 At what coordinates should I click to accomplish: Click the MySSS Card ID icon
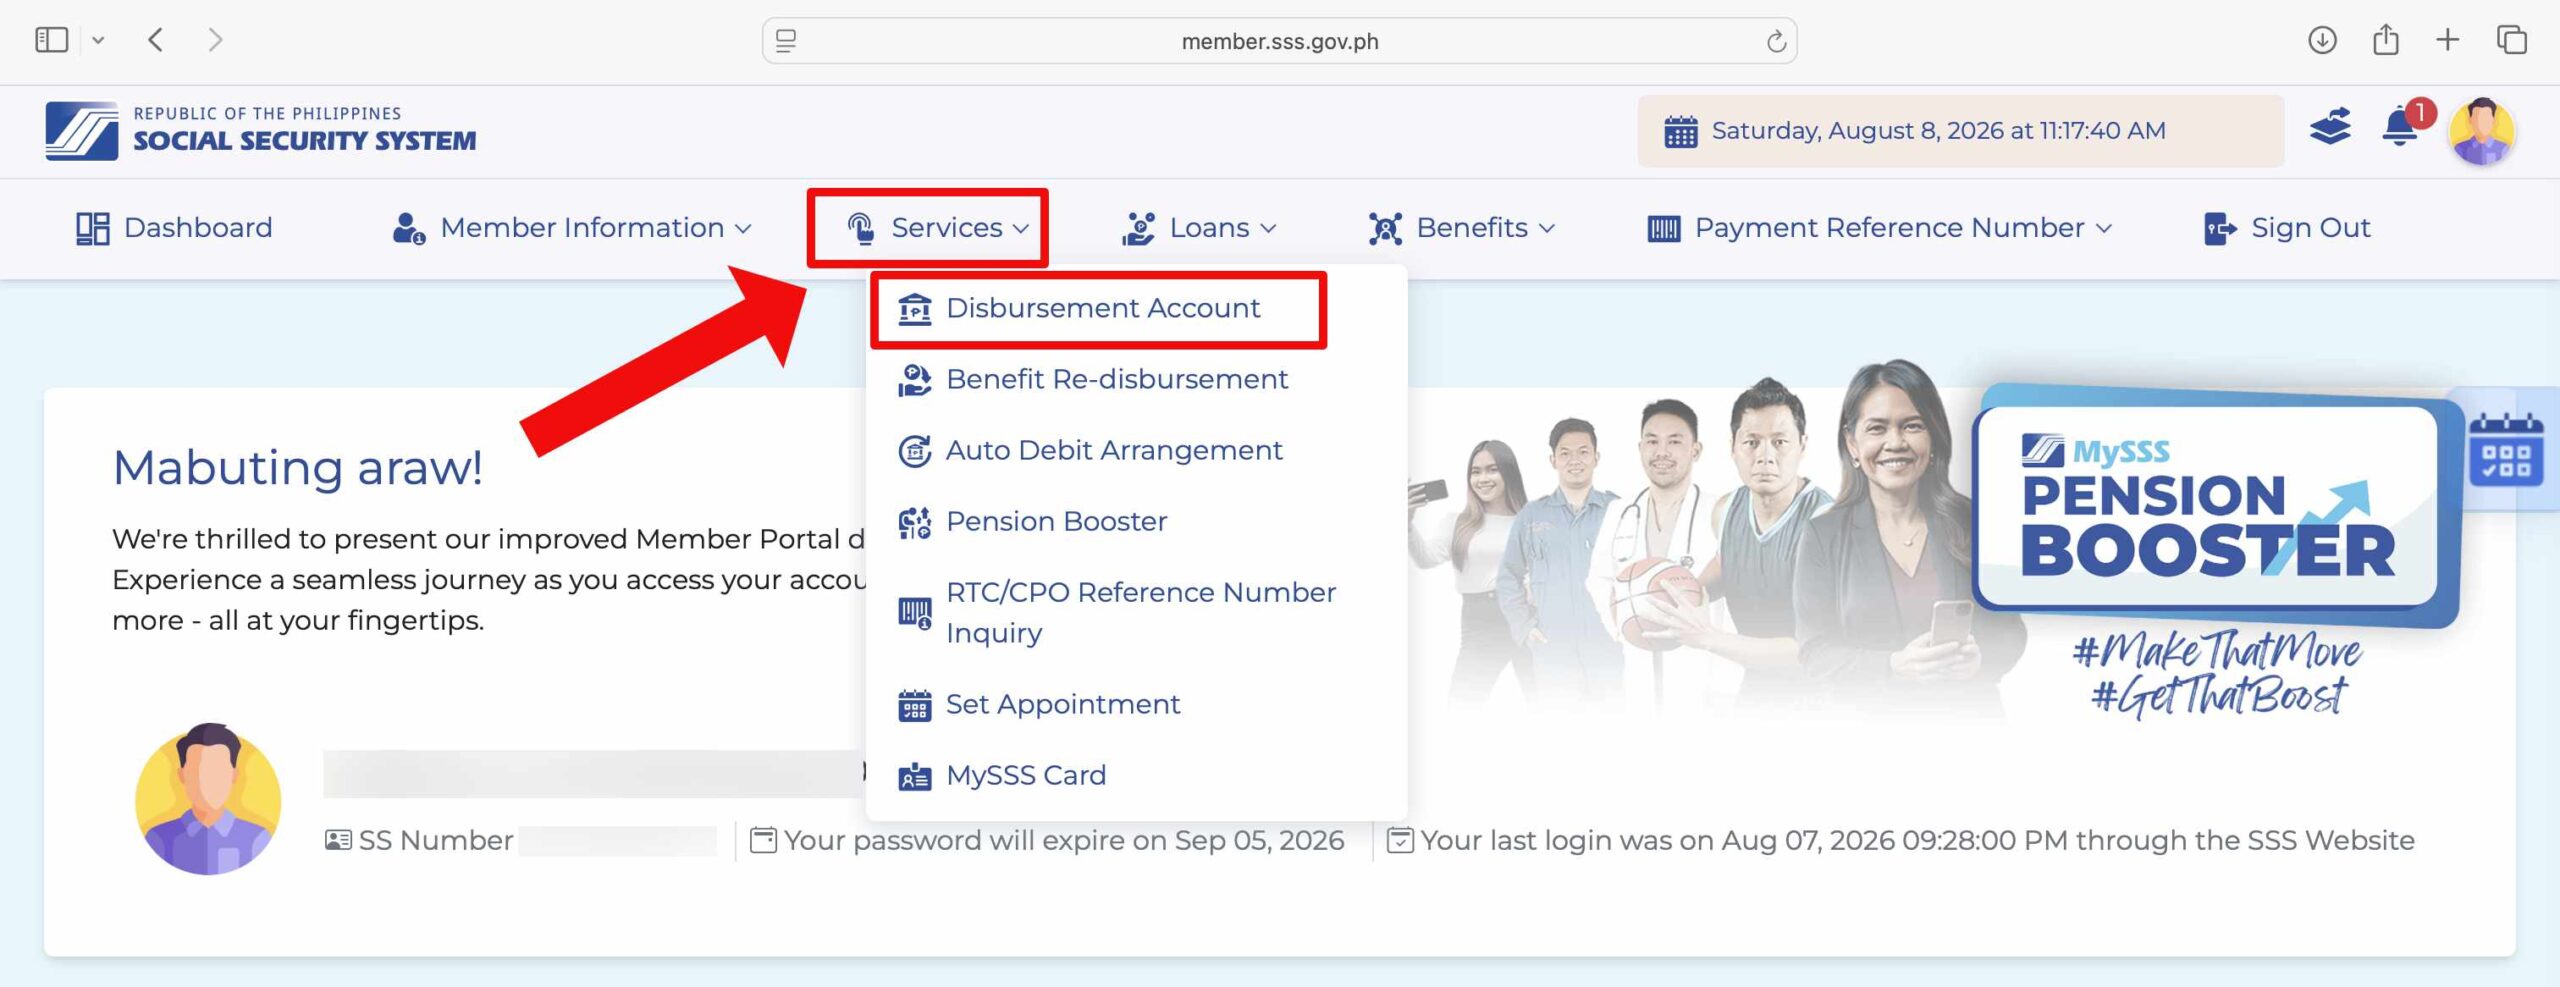coord(914,776)
